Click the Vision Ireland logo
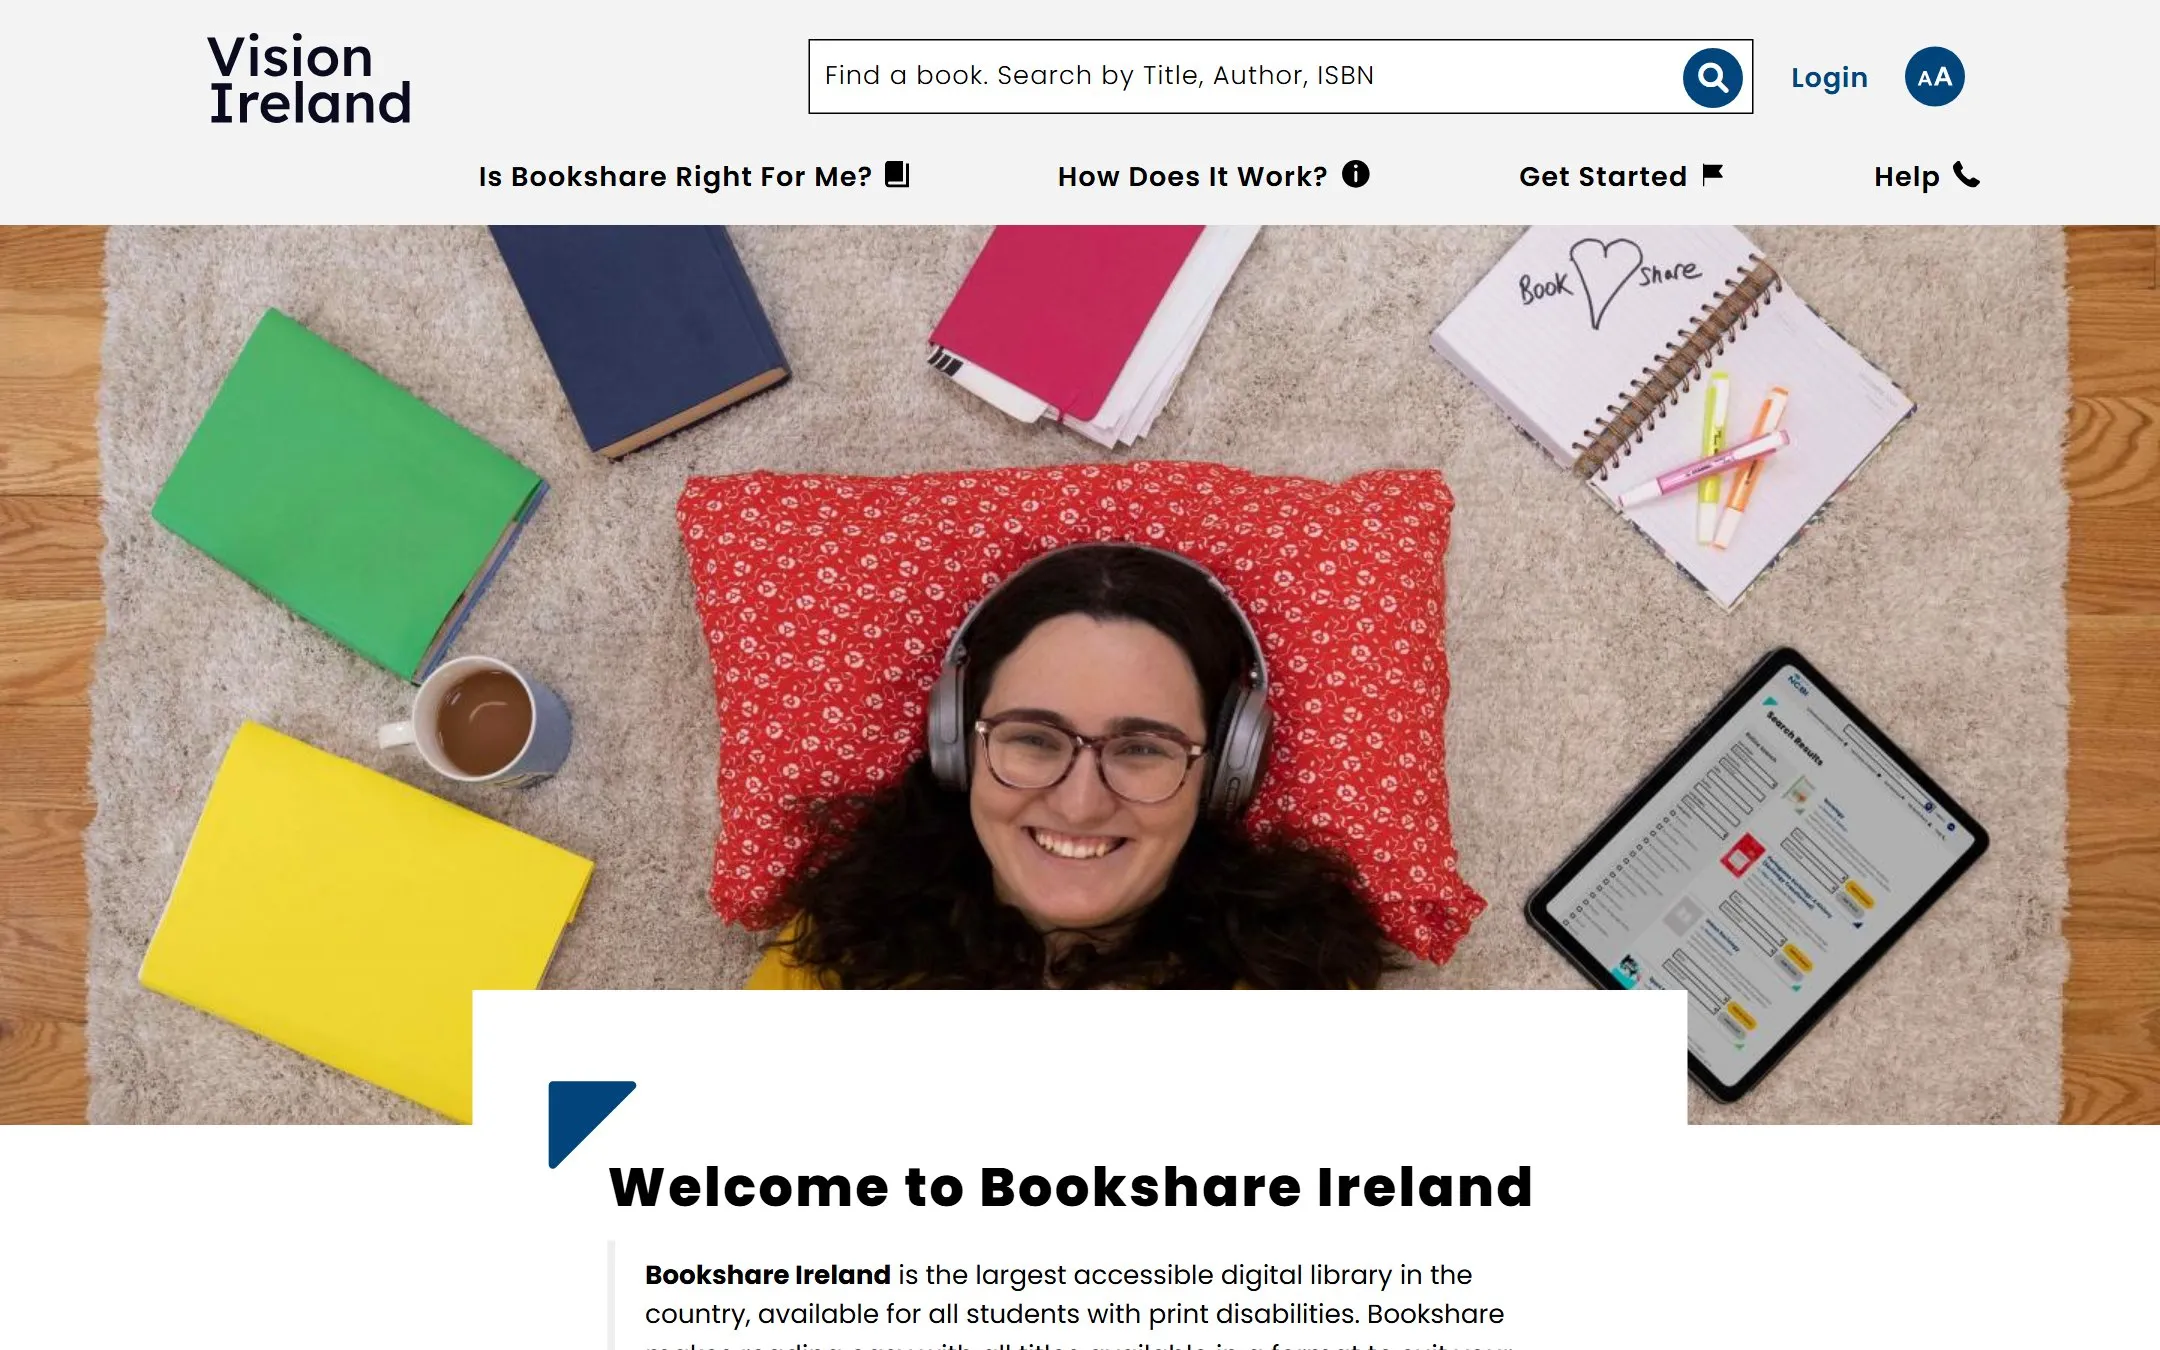Image resolution: width=2160 pixels, height=1350 pixels. pos(309,80)
